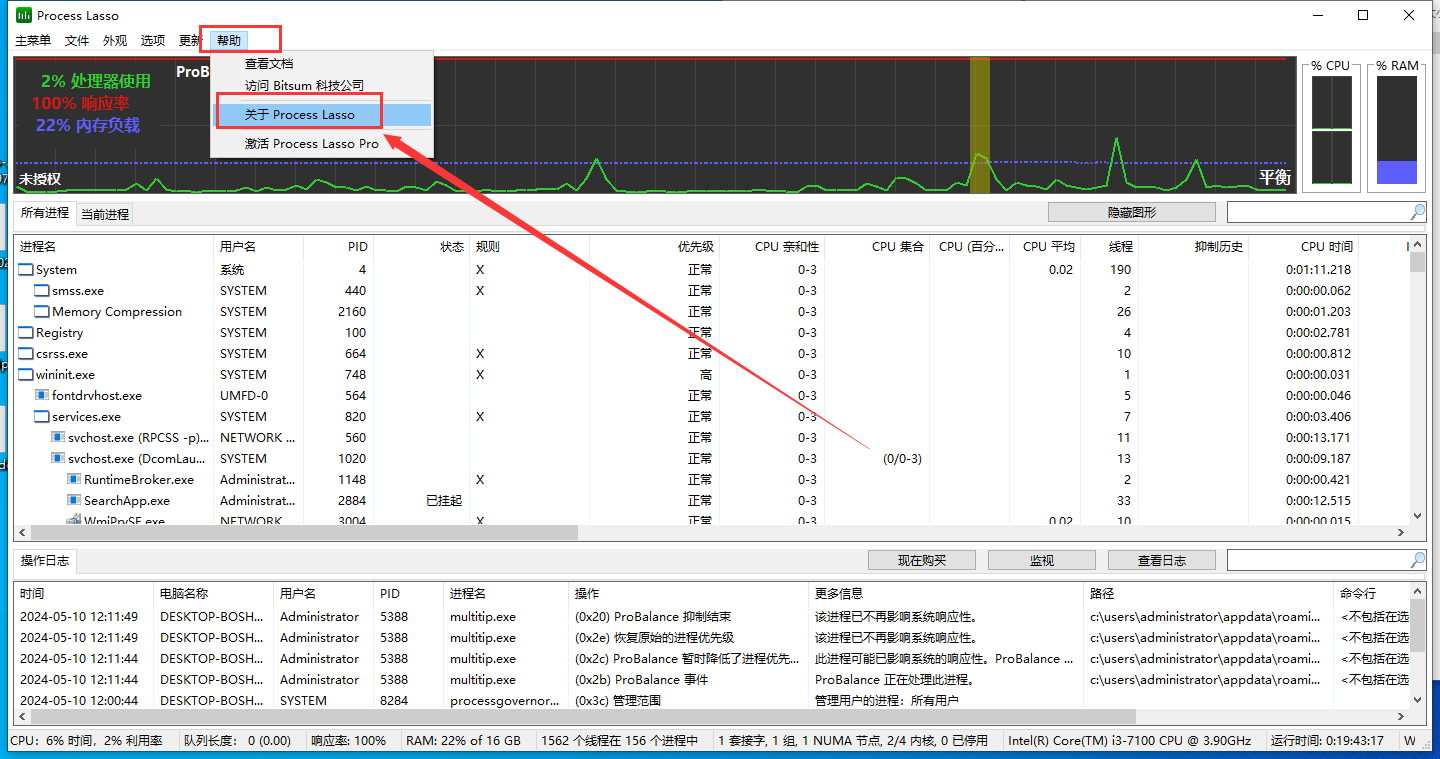This screenshot has width=1440, height=759.
Task: Click the SearchApp.exe process icon
Action: 74,501
